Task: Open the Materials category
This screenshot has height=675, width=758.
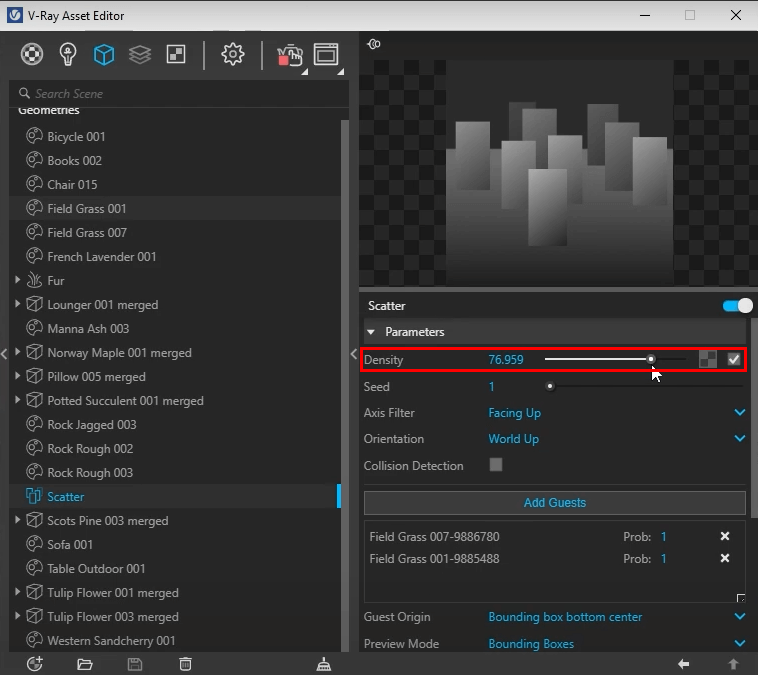Action: [32, 54]
